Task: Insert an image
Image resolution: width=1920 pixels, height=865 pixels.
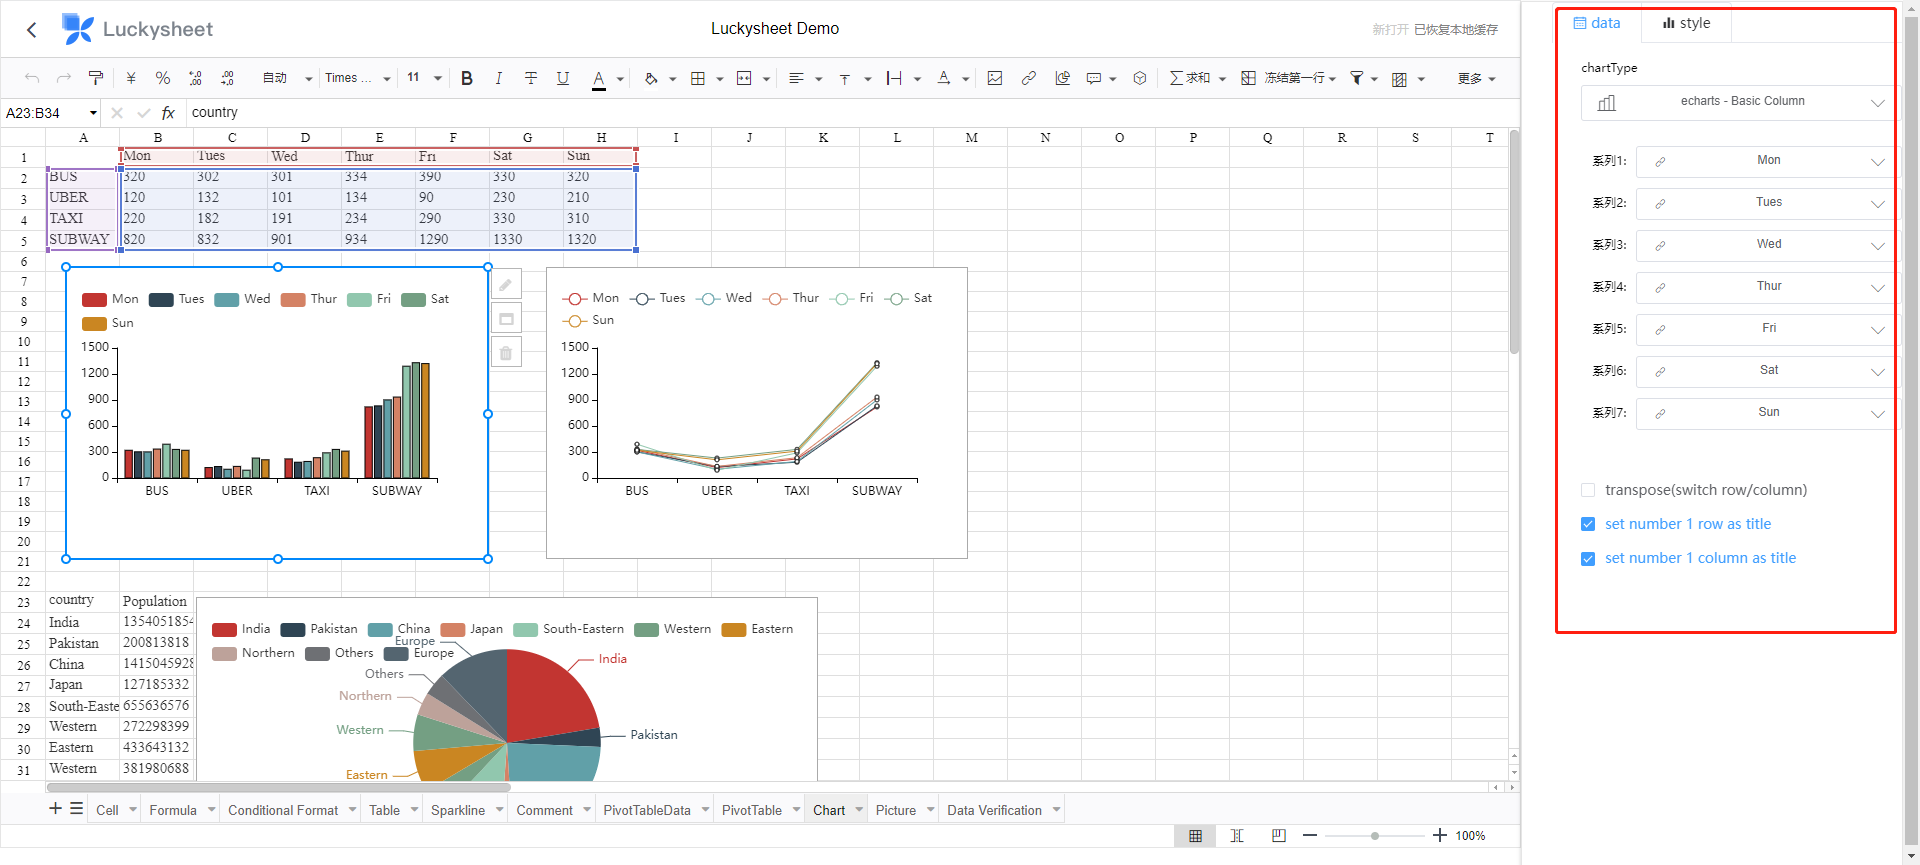Action: click(x=995, y=78)
